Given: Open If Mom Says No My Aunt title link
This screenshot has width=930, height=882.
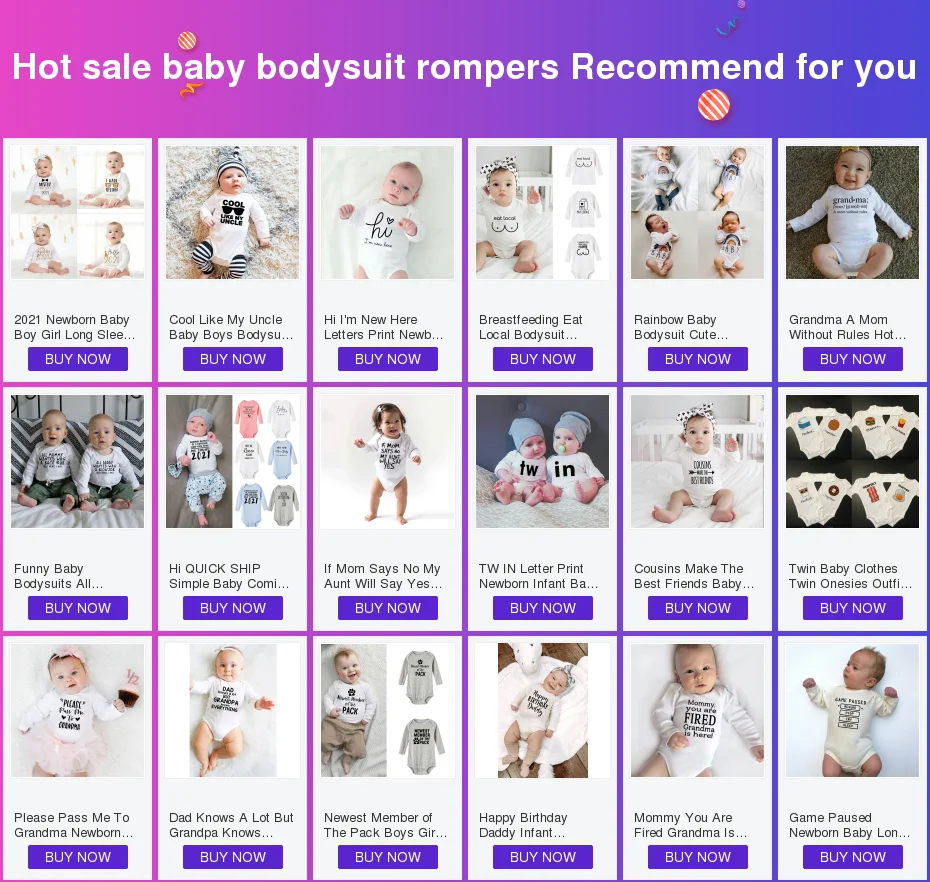Looking at the screenshot, I should (383, 576).
